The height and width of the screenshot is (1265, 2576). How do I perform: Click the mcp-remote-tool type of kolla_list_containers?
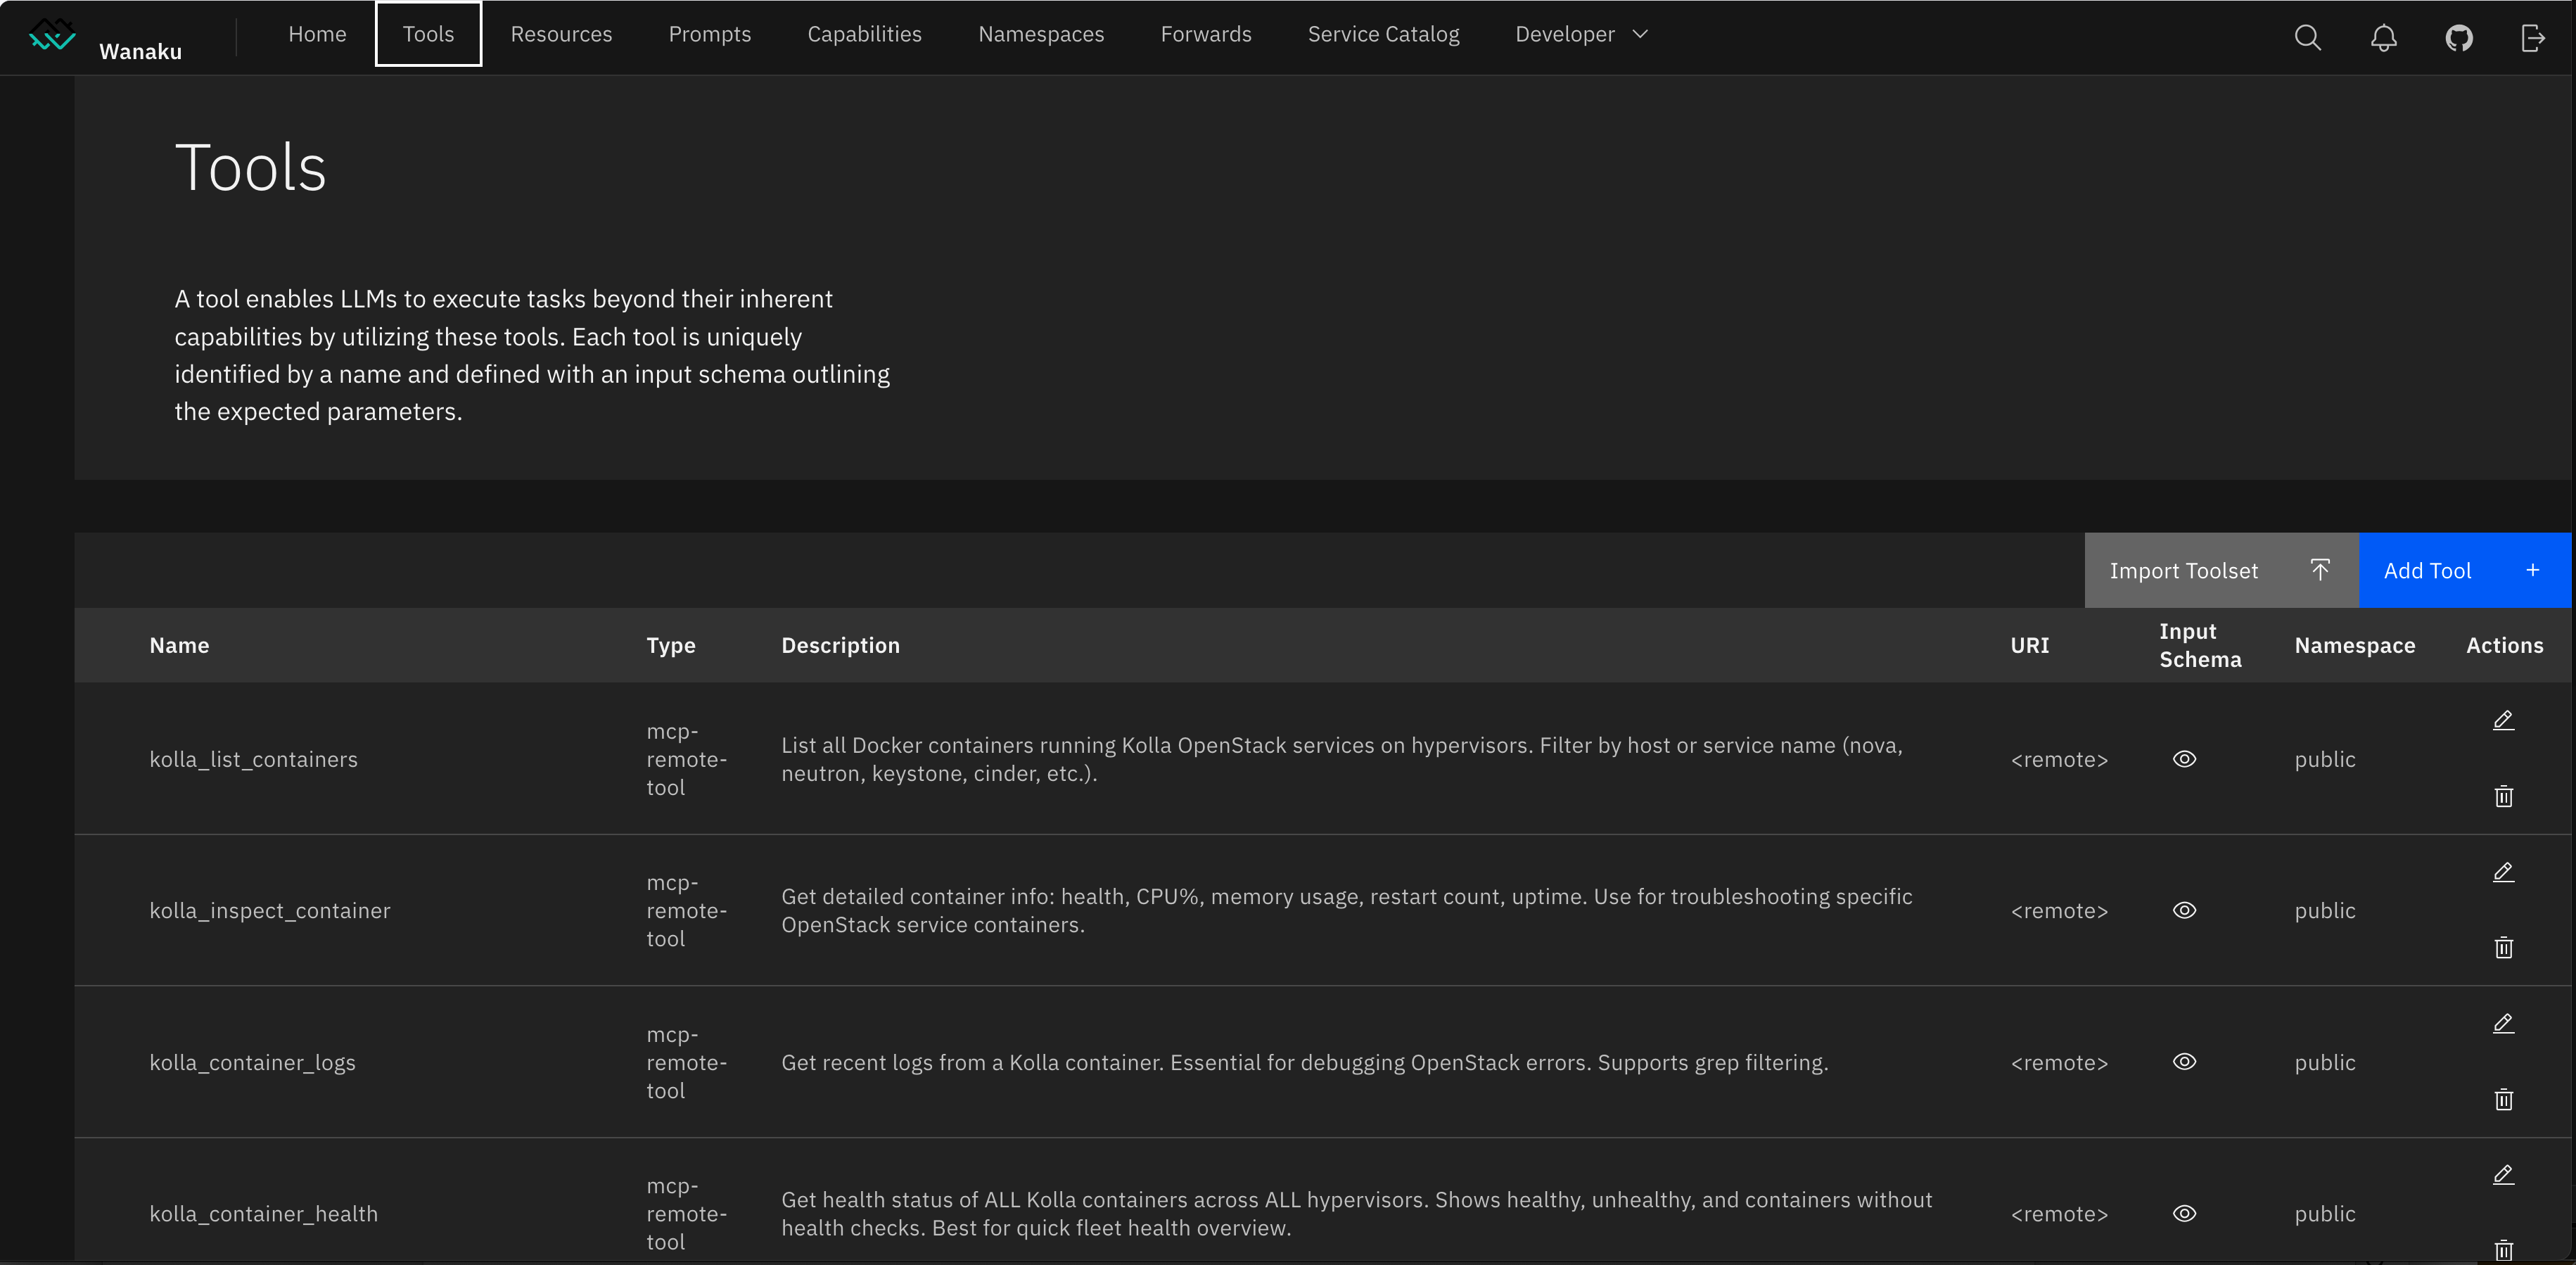pos(686,759)
